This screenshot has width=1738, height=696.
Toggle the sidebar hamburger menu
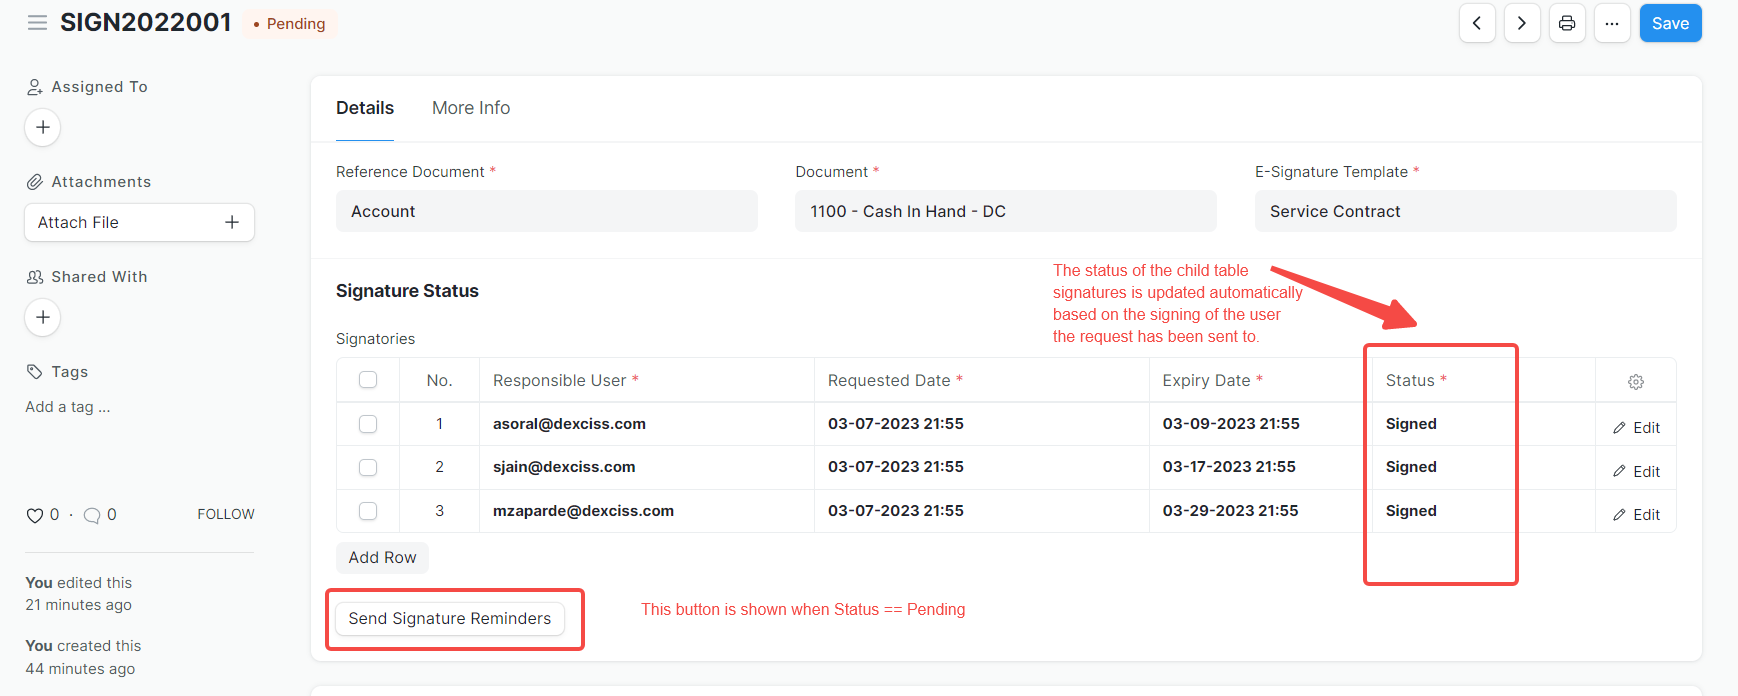point(37,23)
